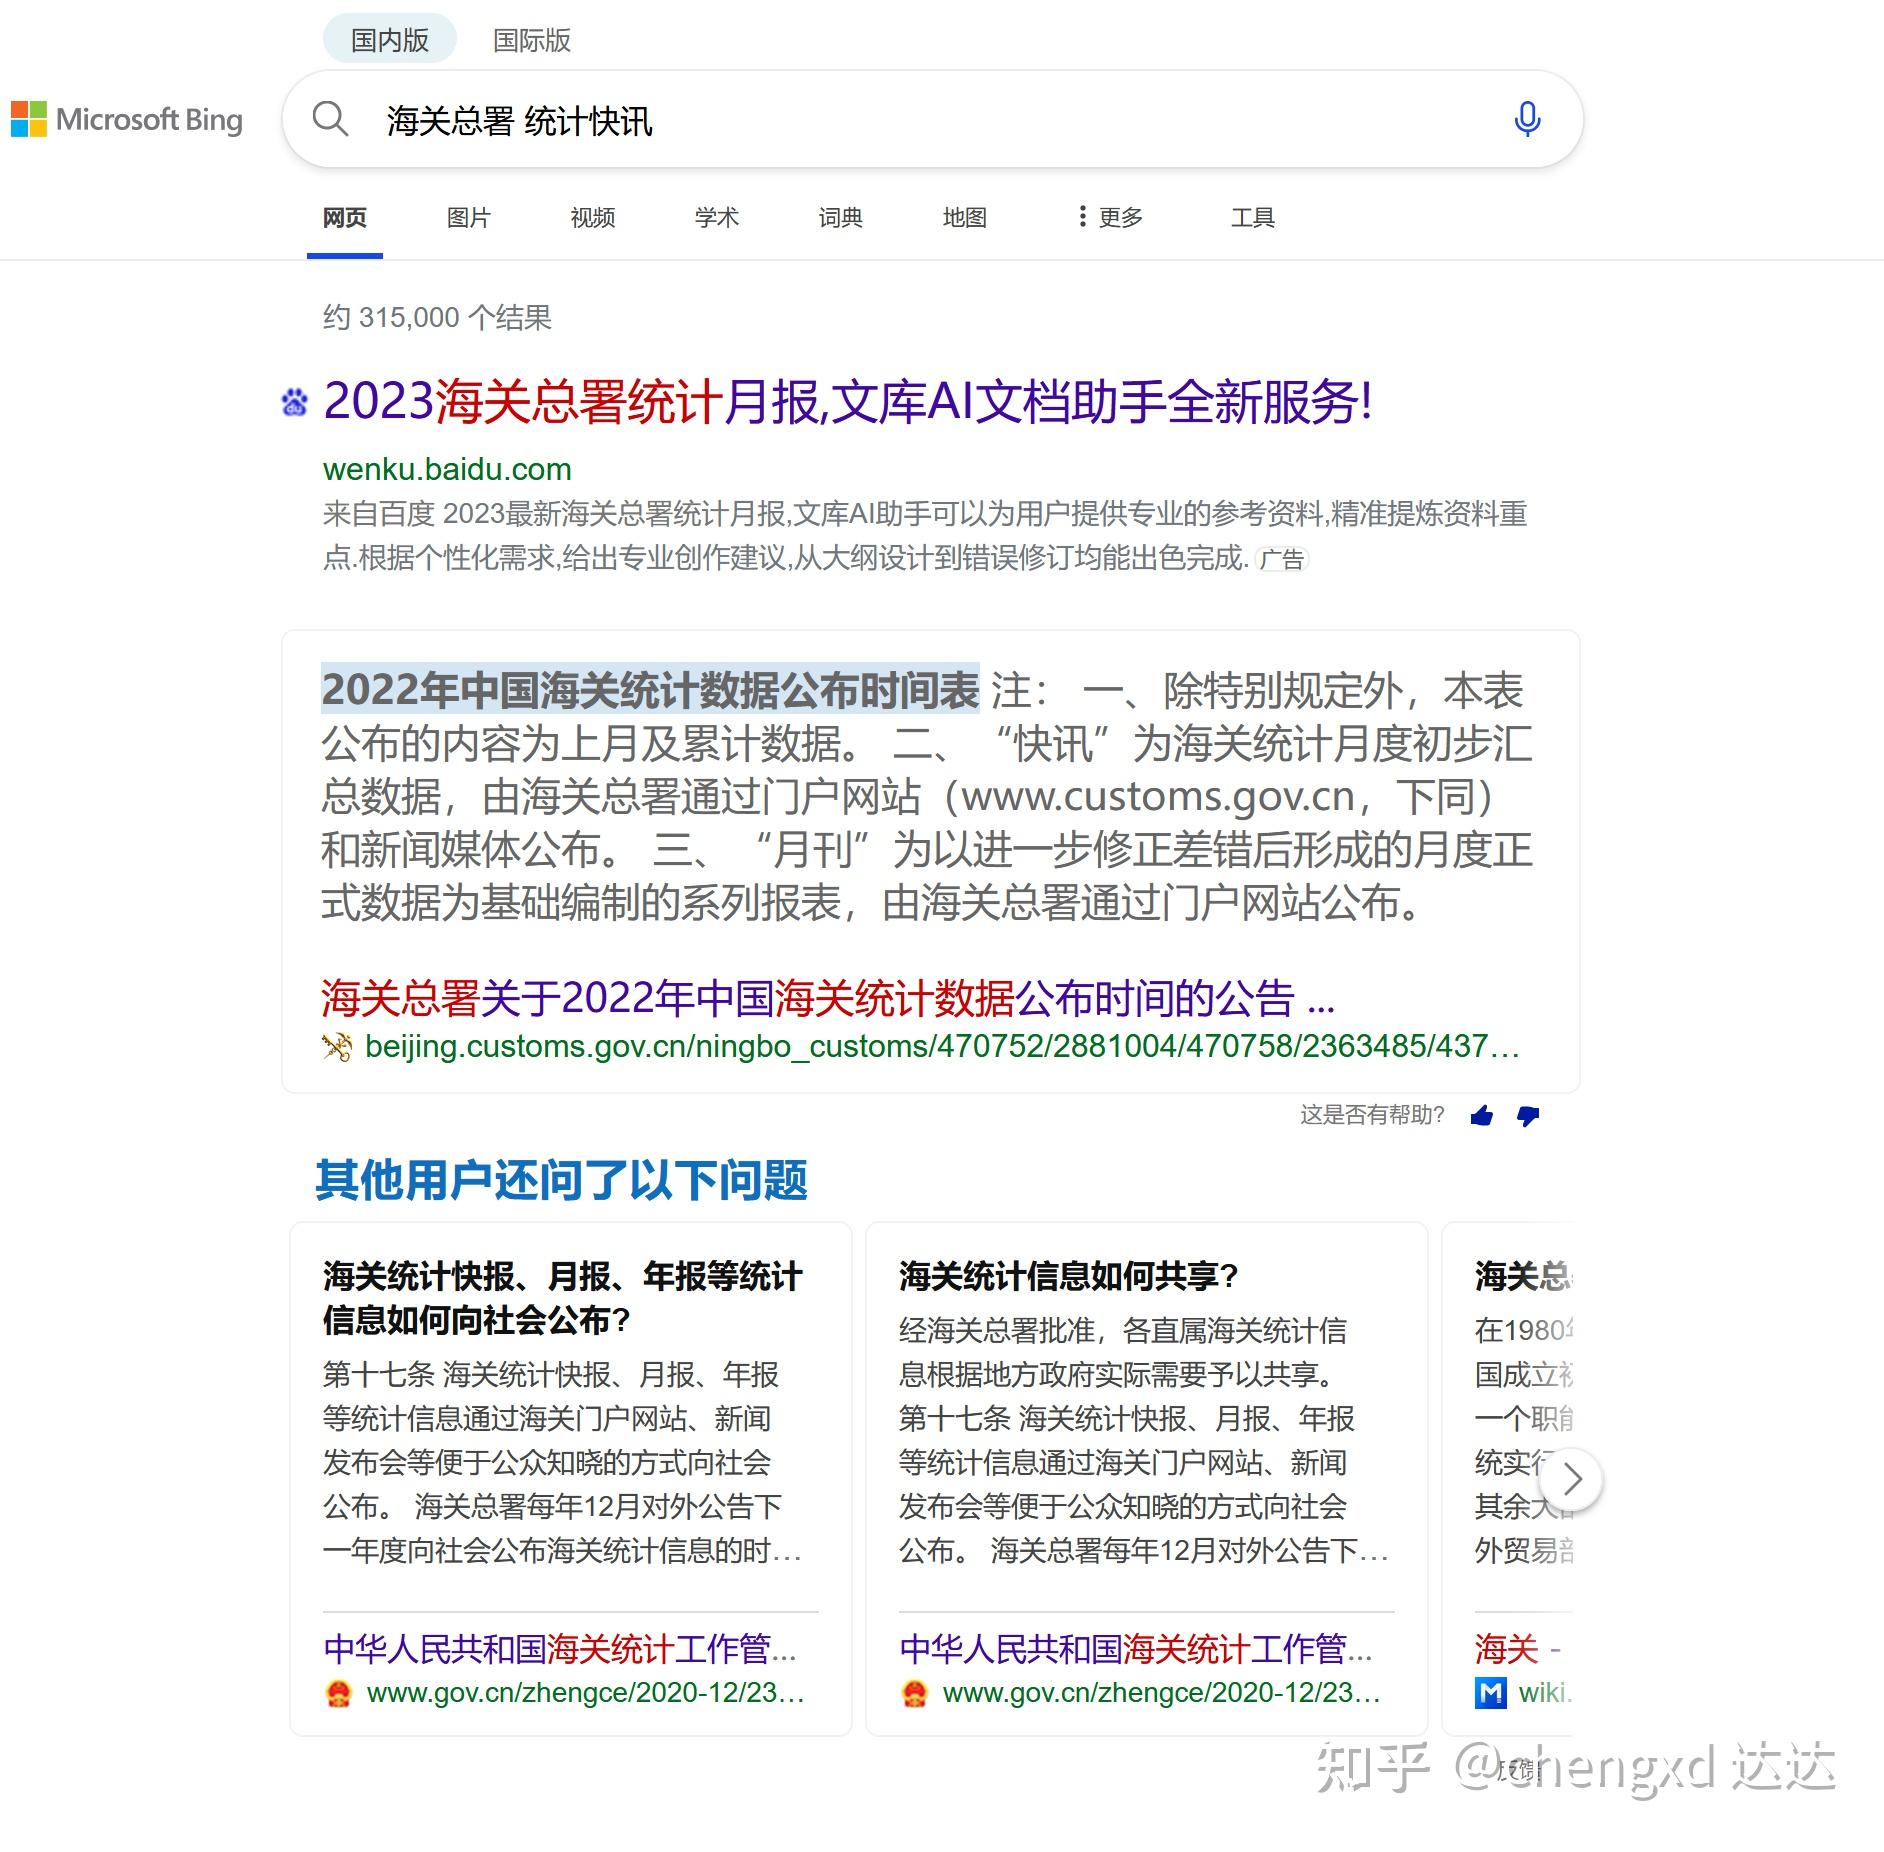Viewport: 1884px width, 1852px height.
Task: Open beijing.customs.gov.cn result URL
Action: (x=941, y=1047)
